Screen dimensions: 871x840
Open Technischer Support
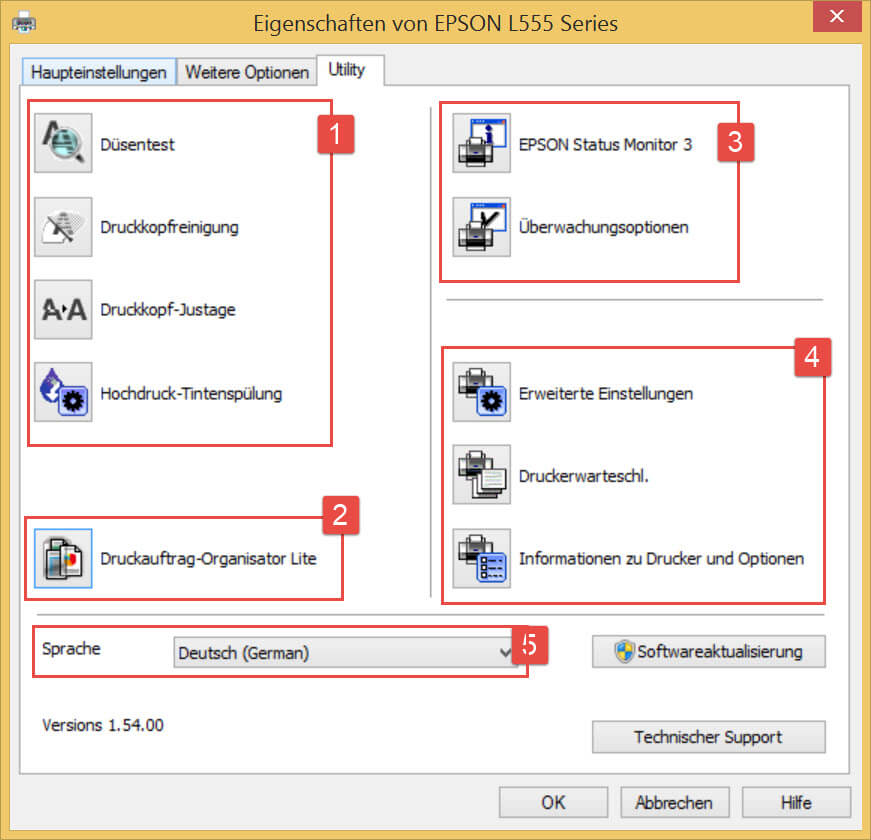709,737
